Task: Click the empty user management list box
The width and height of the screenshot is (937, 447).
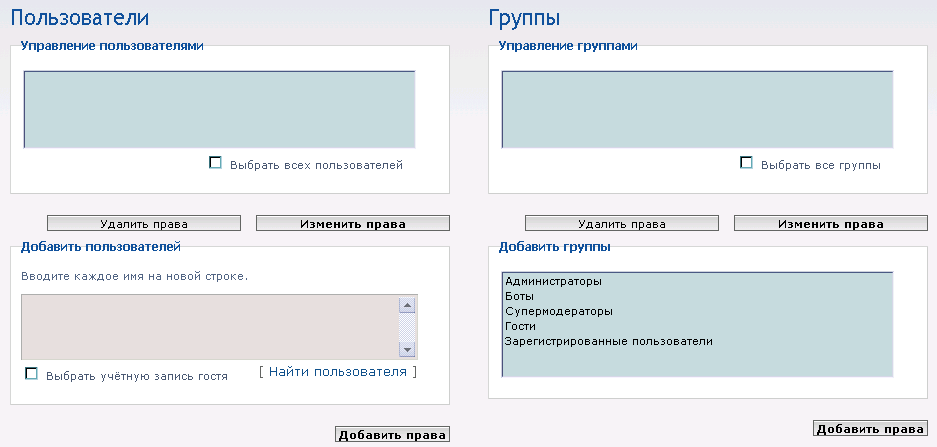Action: [219, 109]
